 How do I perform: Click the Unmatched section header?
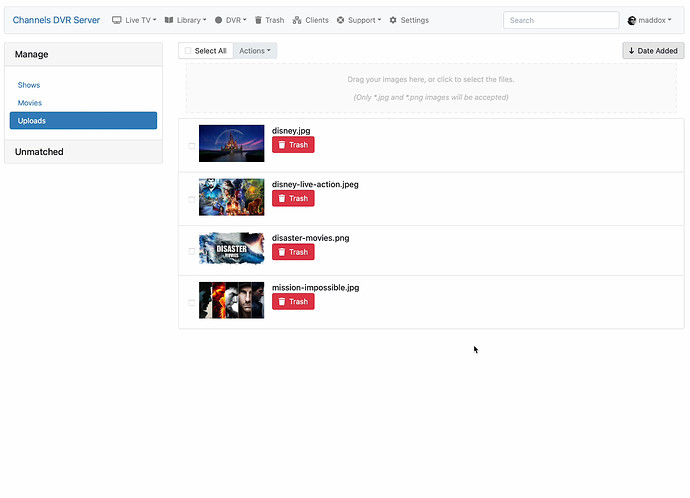pyautogui.click(x=83, y=152)
